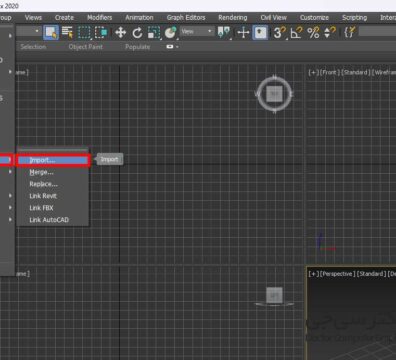Open Edit Named Selection Sets
The image size is (396, 360).
click(349, 32)
